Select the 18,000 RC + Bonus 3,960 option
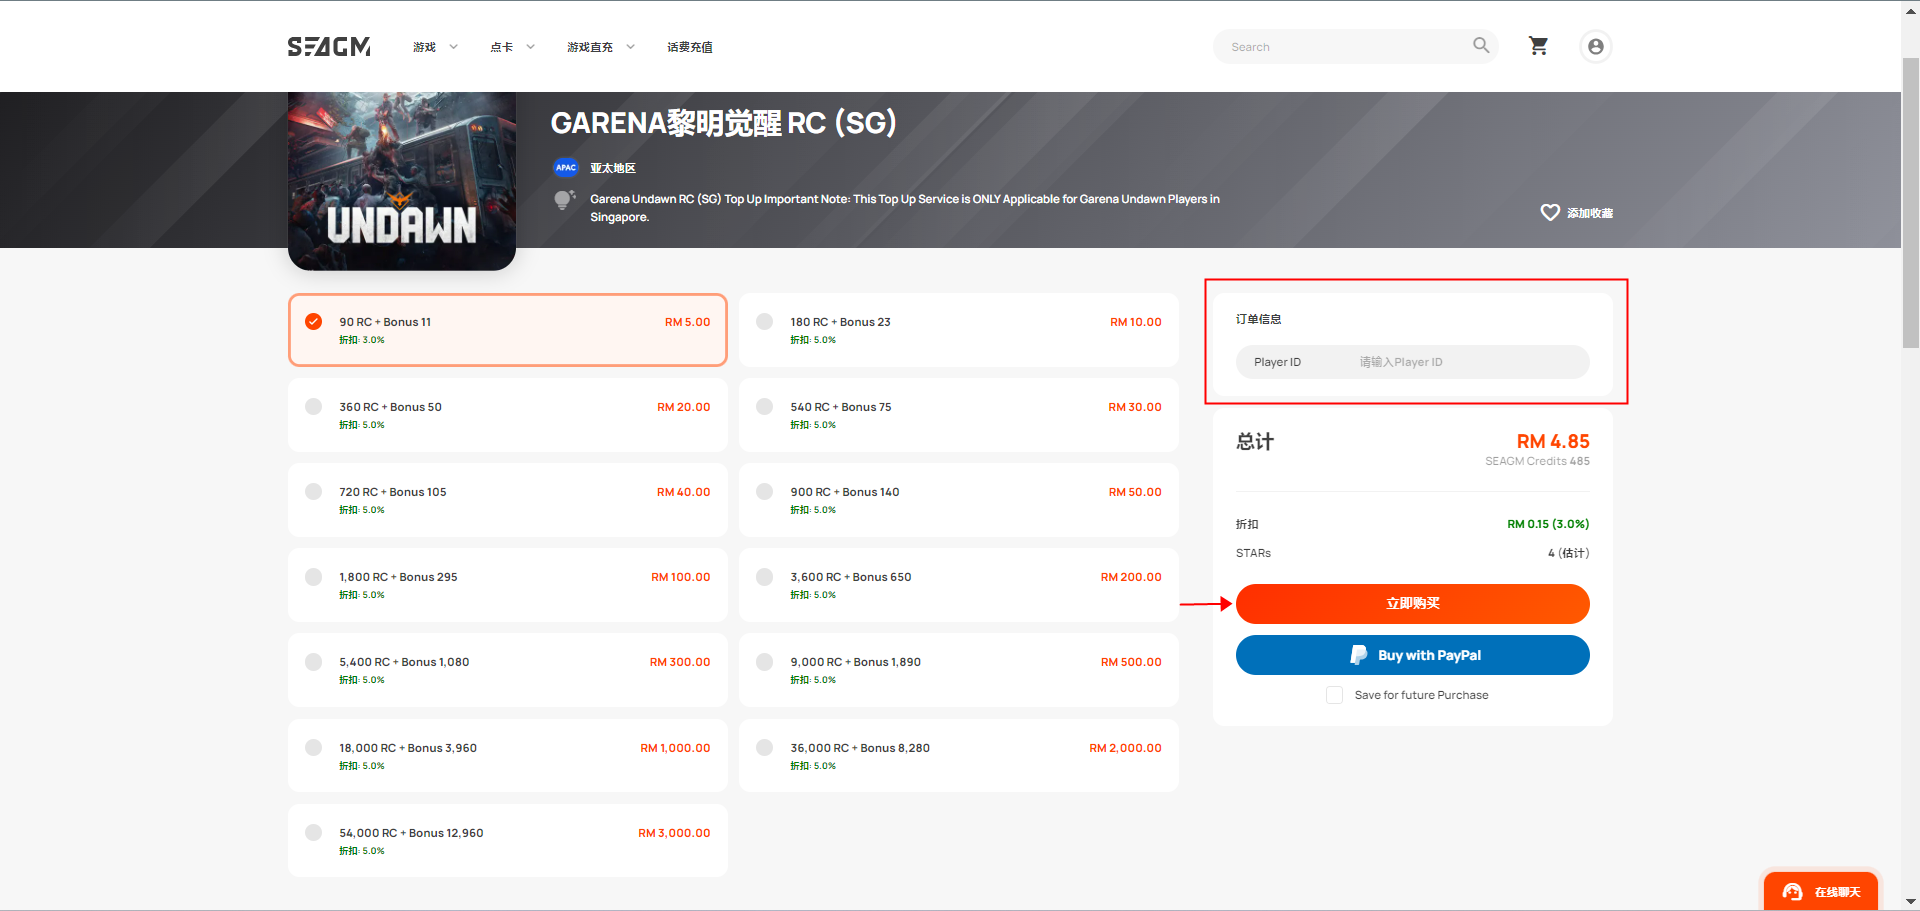 (x=508, y=756)
